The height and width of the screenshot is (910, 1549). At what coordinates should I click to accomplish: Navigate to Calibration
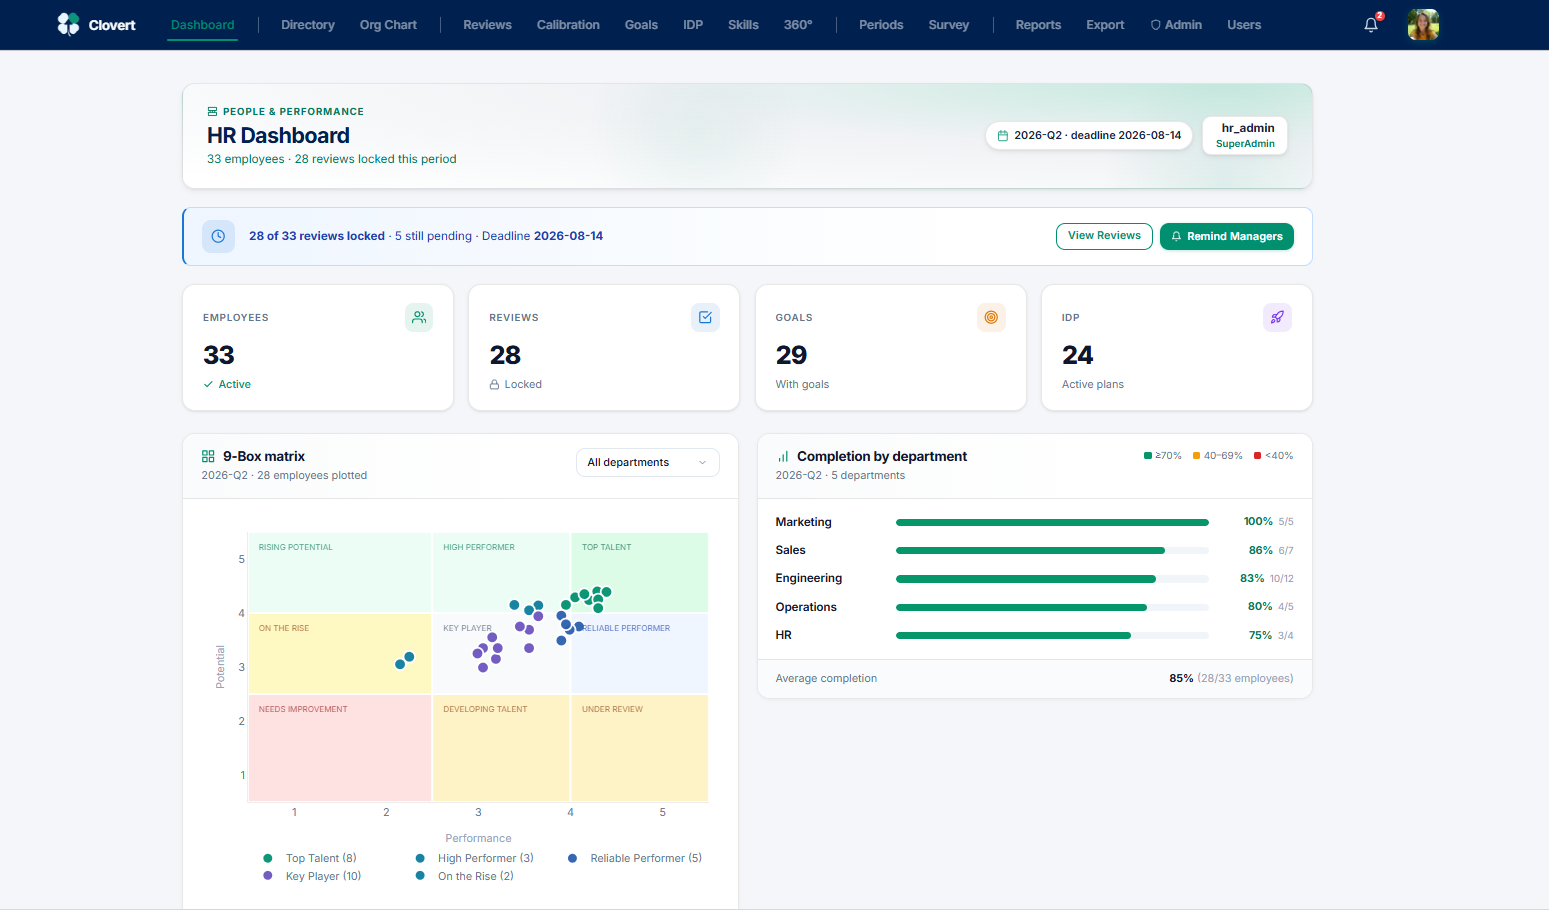click(568, 25)
